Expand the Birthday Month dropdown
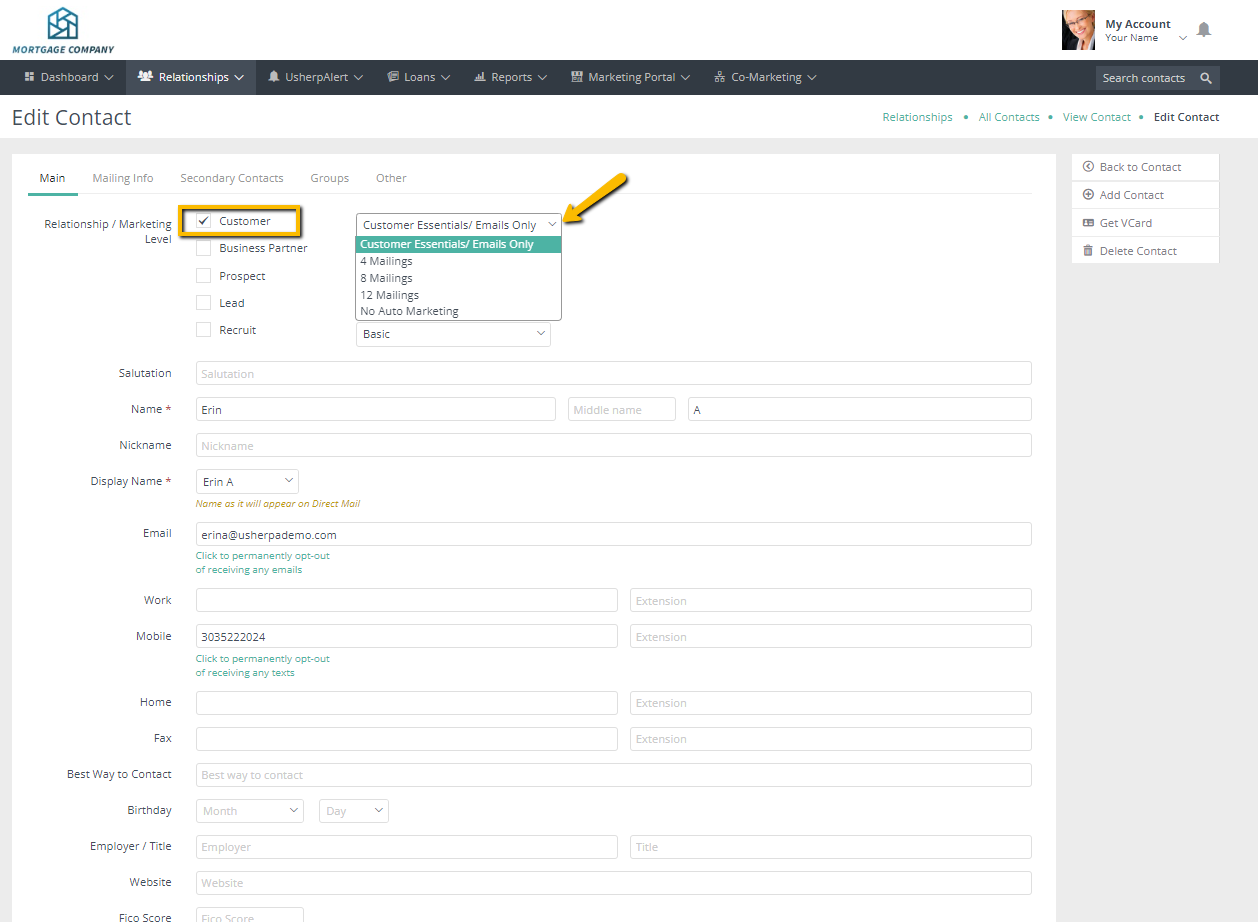 coord(251,811)
